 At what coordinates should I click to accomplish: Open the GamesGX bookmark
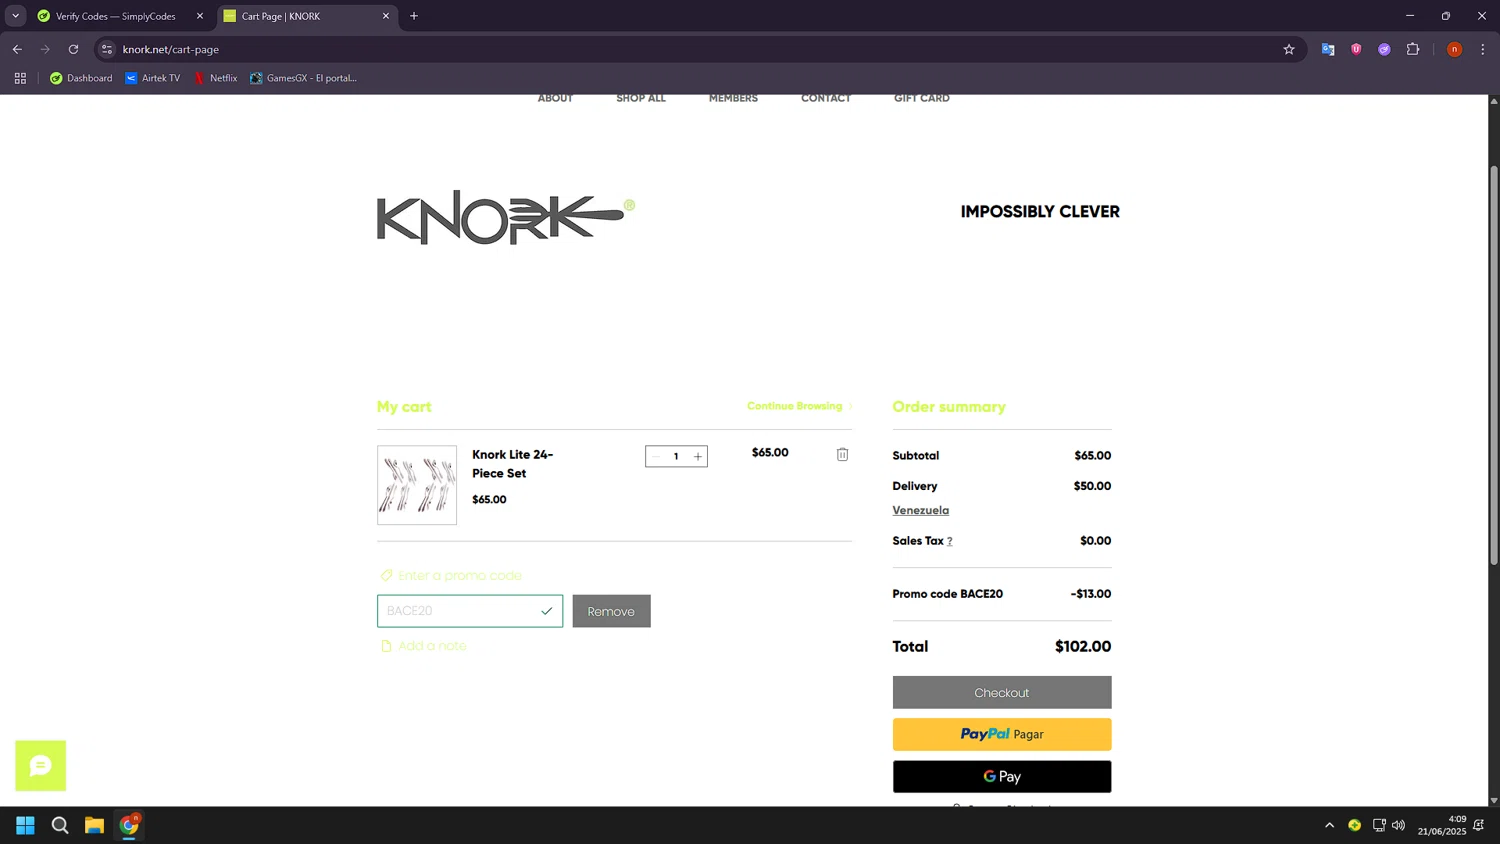[303, 78]
